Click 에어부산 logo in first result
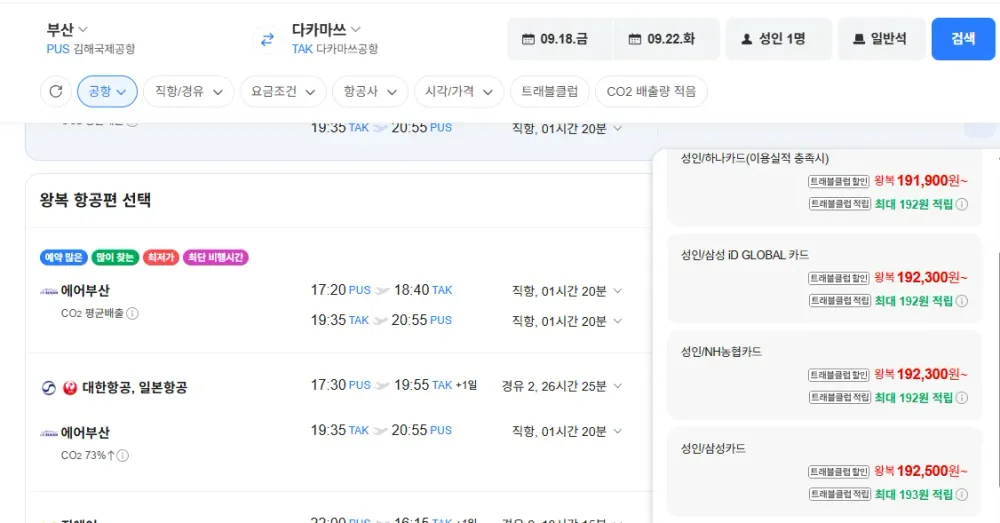The height and width of the screenshot is (523, 1000). [48, 291]
